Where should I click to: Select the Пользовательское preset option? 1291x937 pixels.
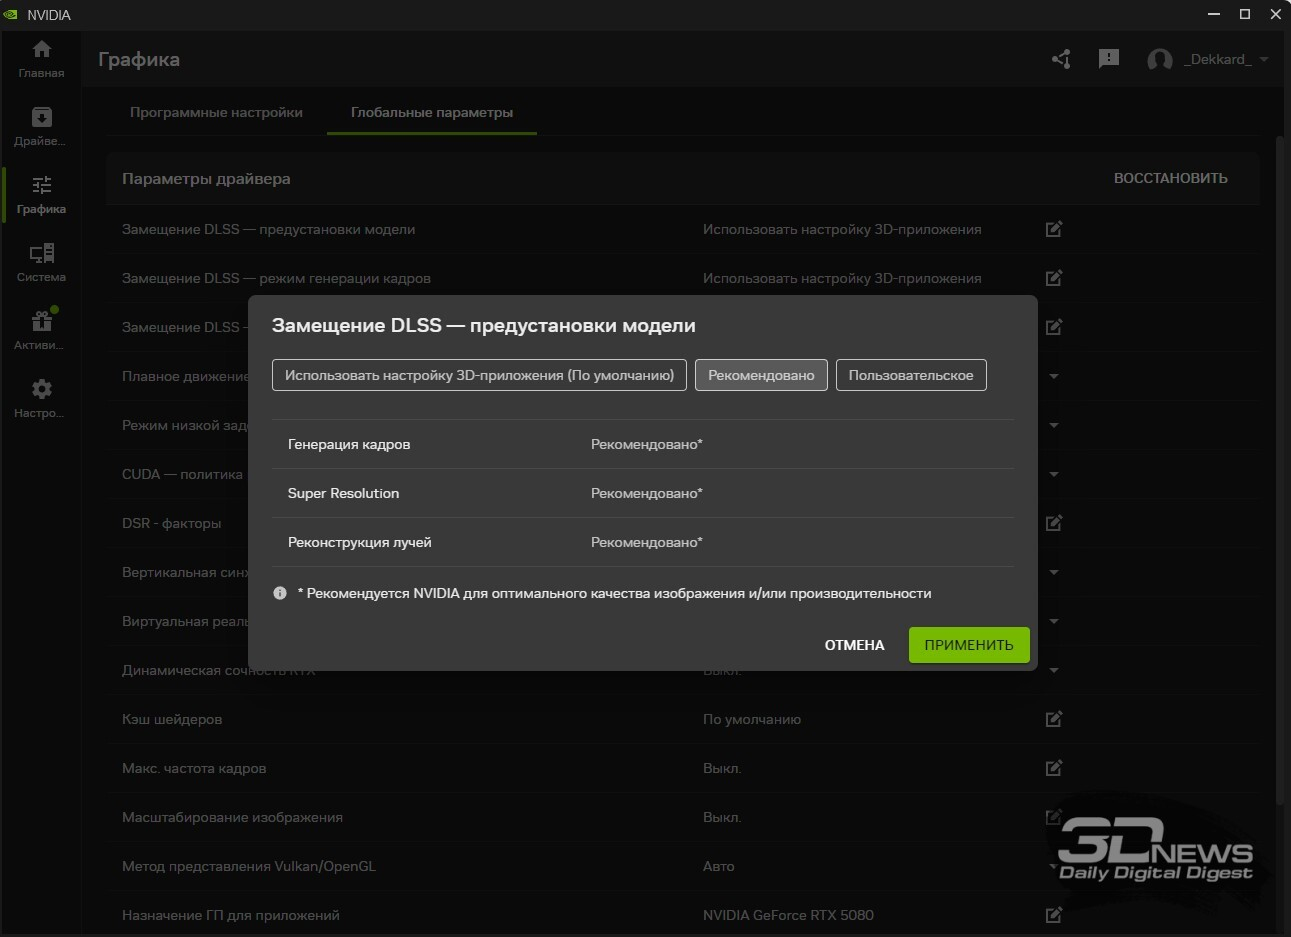pyautogui.click(x=911, y=375)
